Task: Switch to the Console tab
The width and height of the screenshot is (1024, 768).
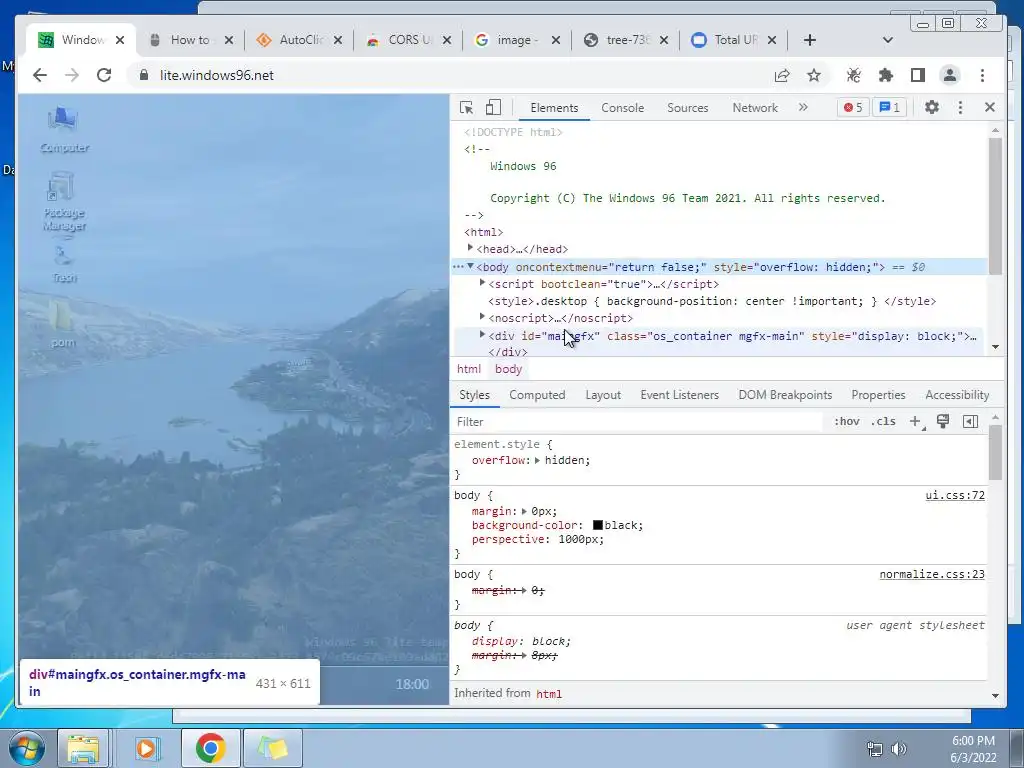Action: click(622, 108)
